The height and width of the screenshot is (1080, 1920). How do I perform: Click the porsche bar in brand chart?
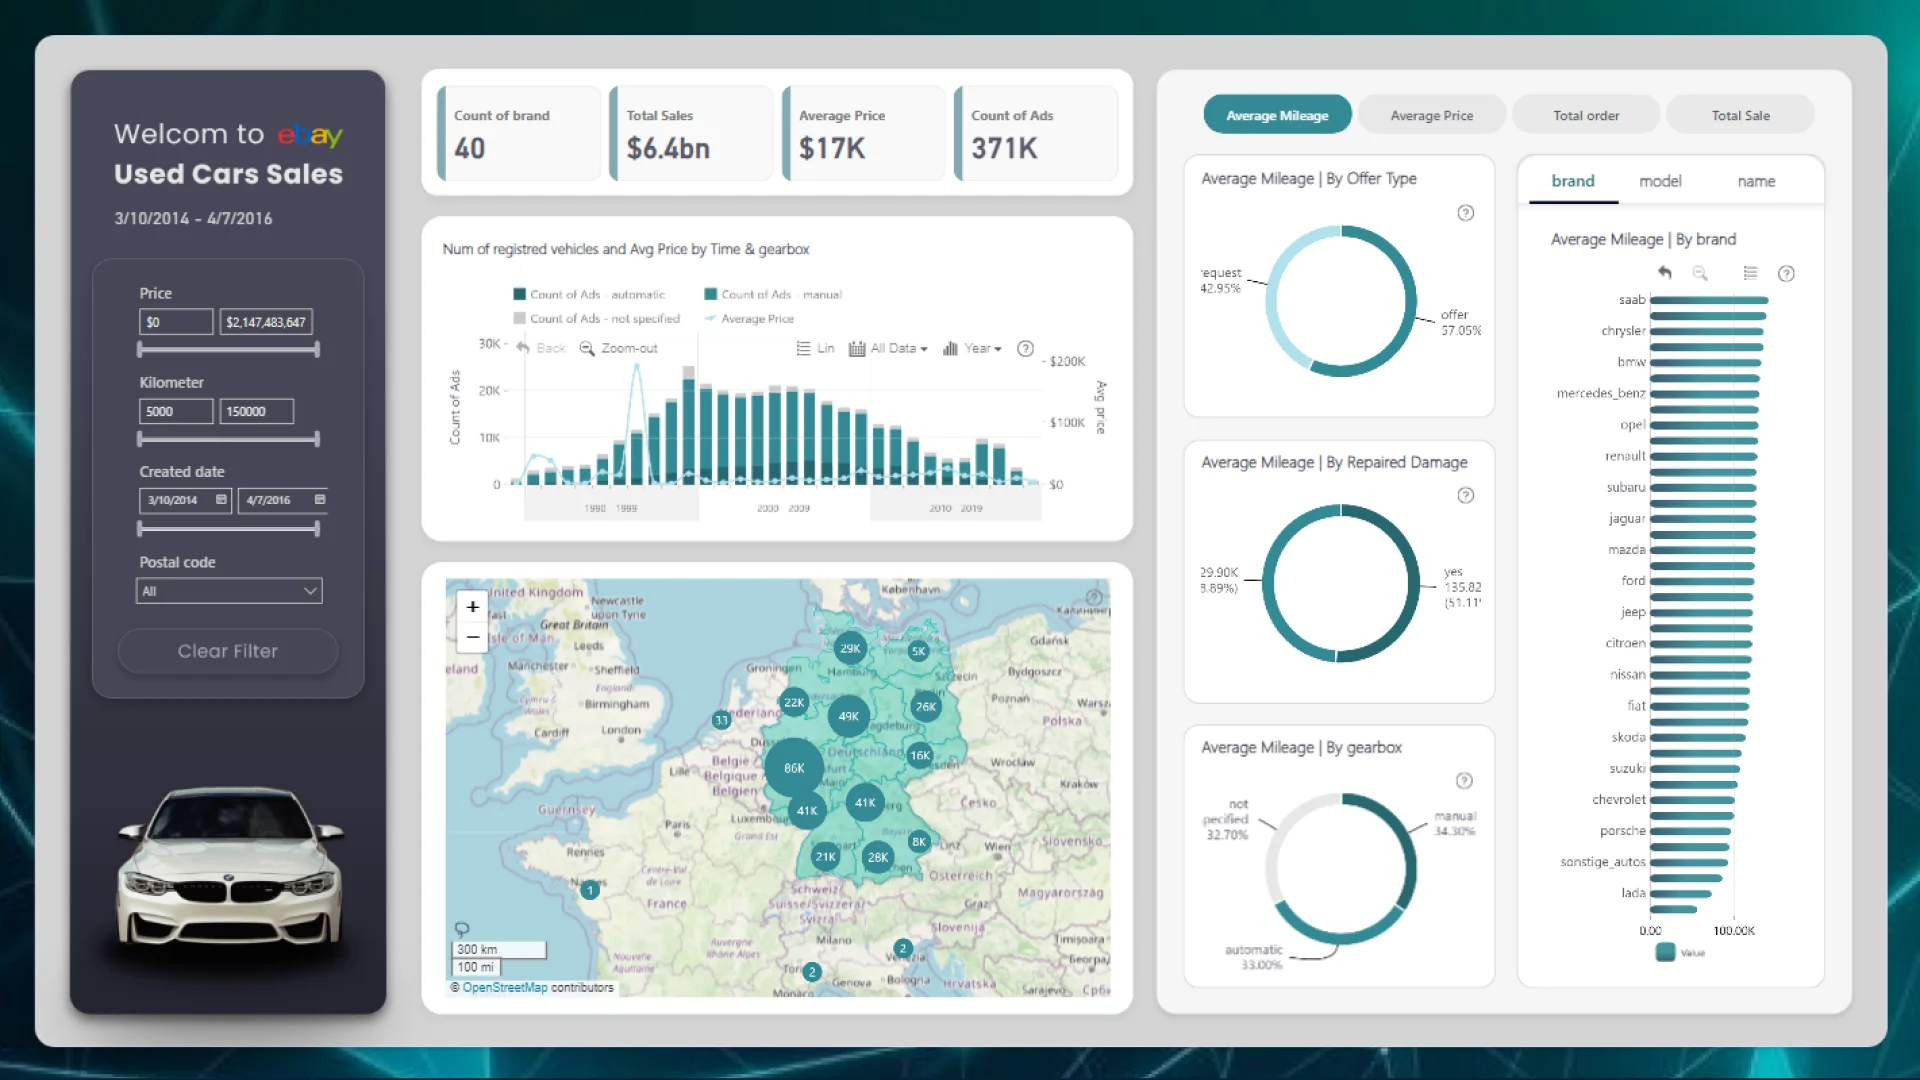[1690, 831]
